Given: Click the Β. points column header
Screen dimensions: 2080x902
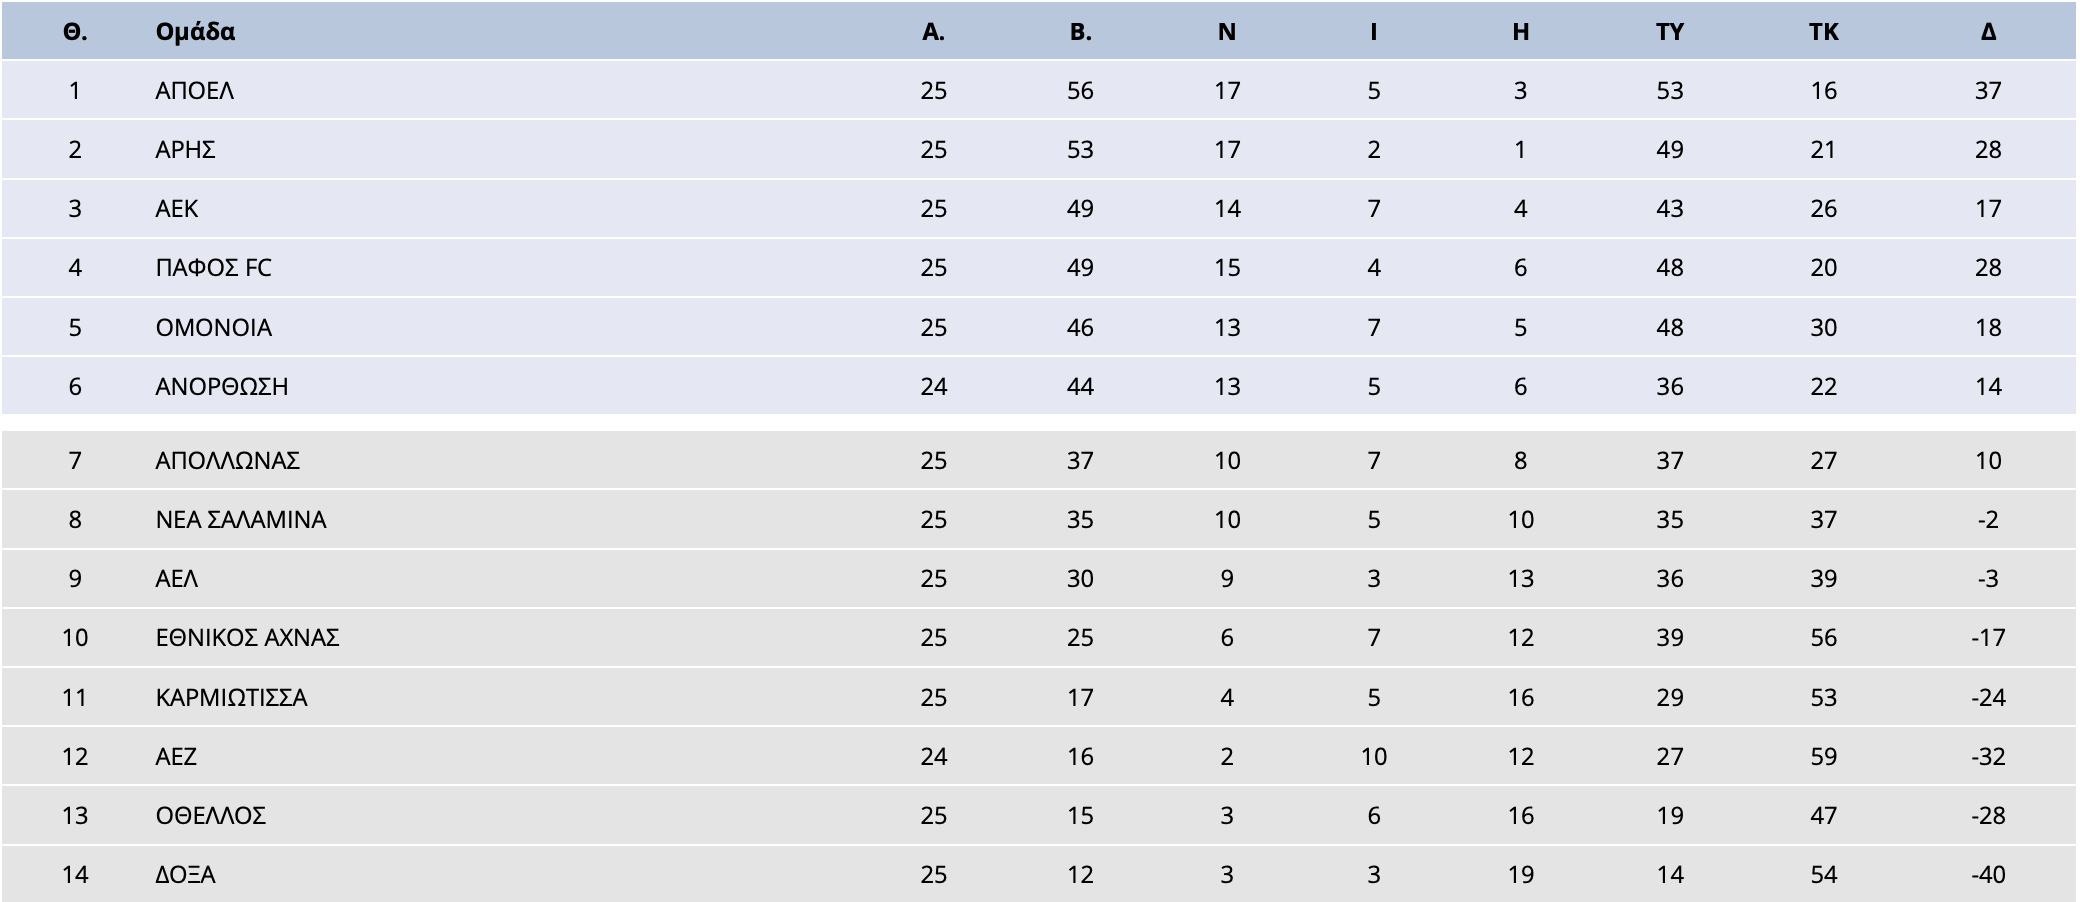Looking at the screenshot, I should tap(1080, 32).
